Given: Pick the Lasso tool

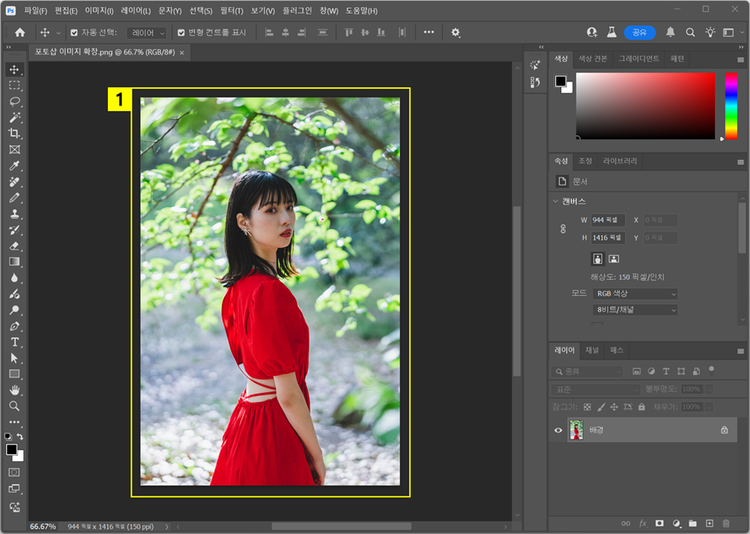Looking at the screenshot, I should pyautogui.click(x=14, y=102).
